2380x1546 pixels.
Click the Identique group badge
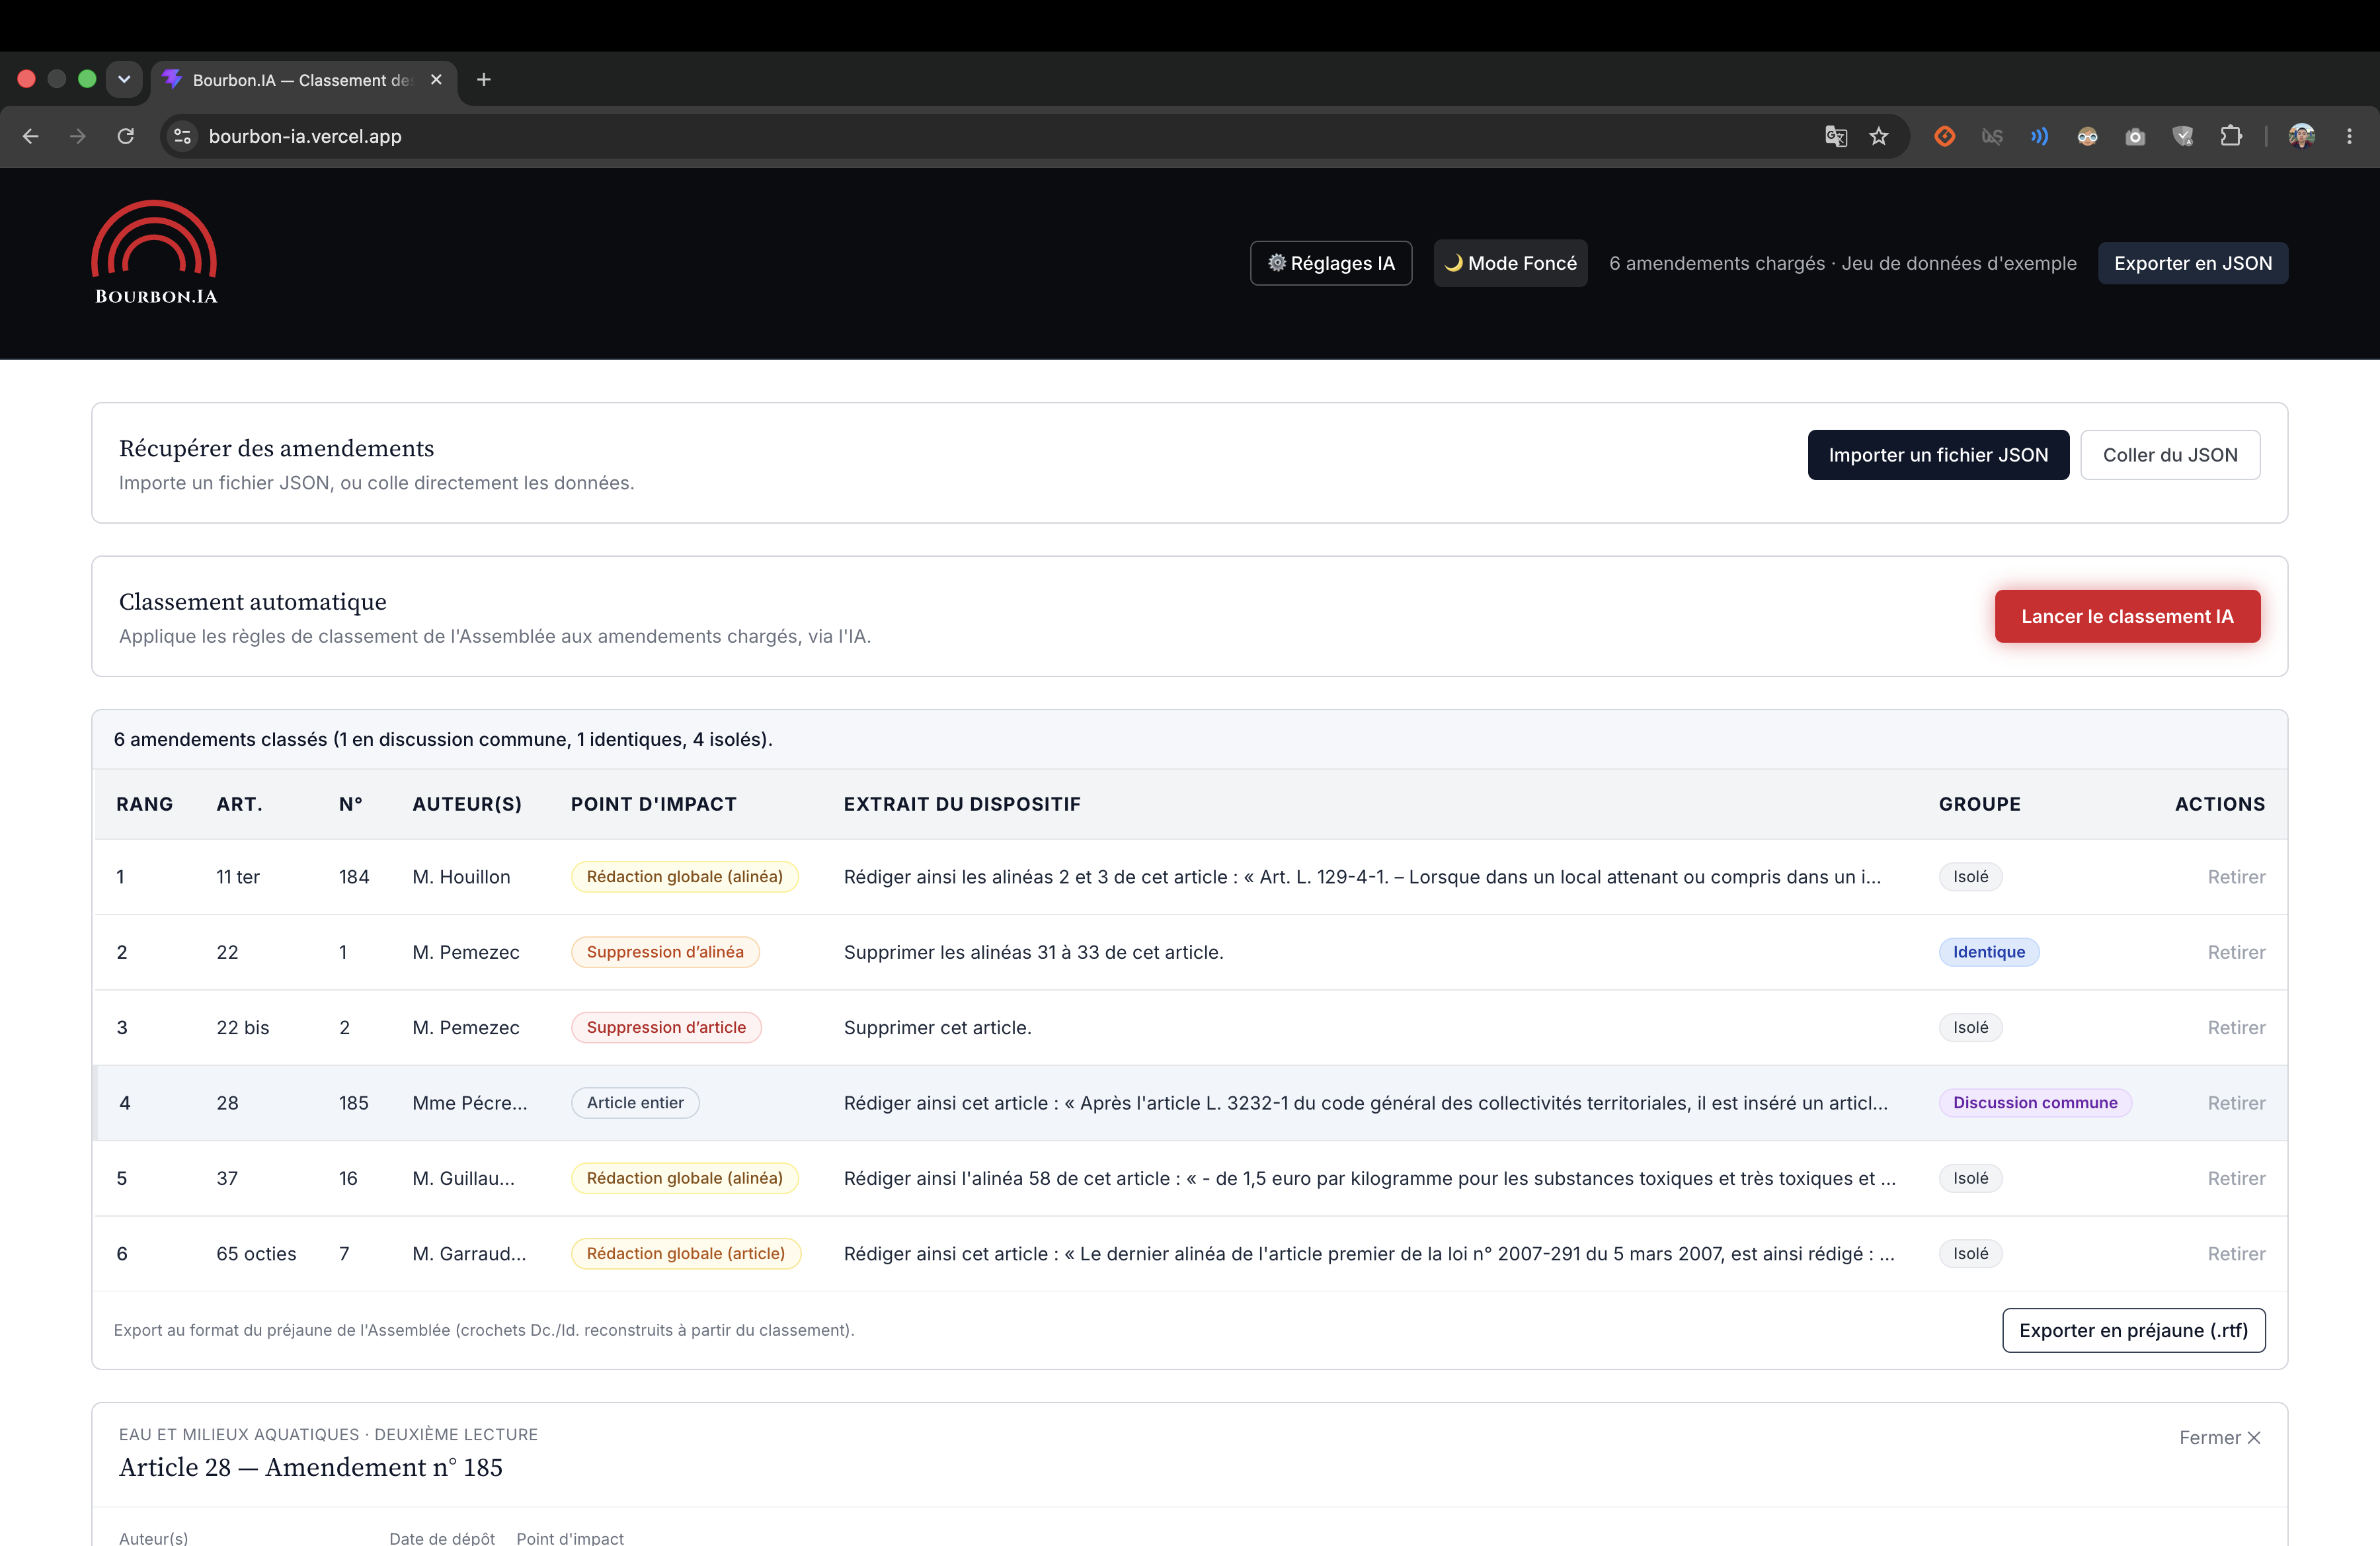pos(1988,952)
